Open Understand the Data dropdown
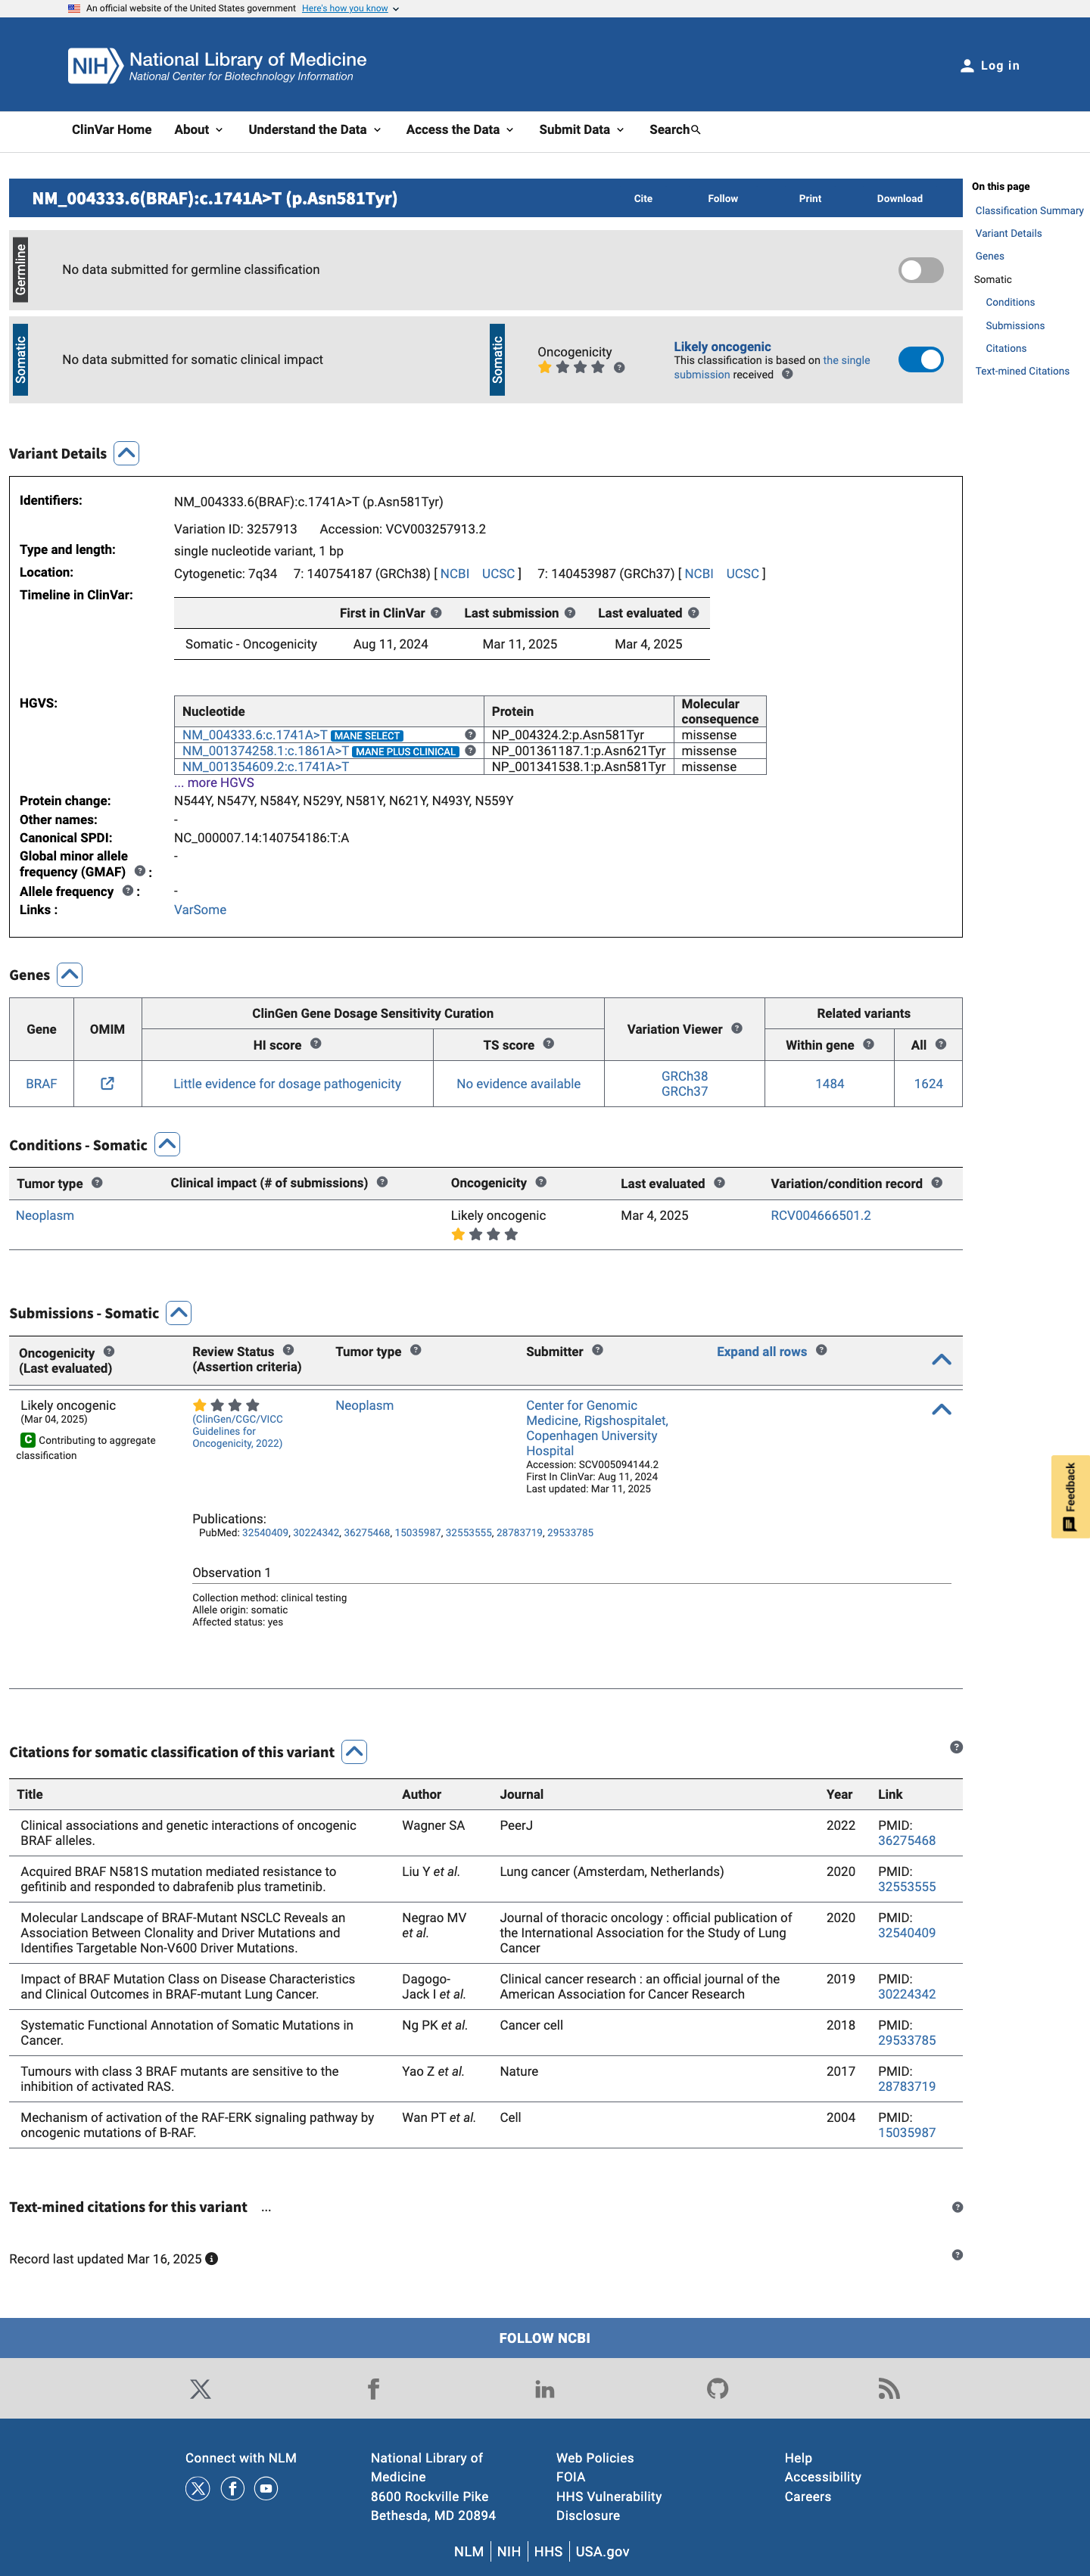The image size is (1090, 2576). point(314,130)
